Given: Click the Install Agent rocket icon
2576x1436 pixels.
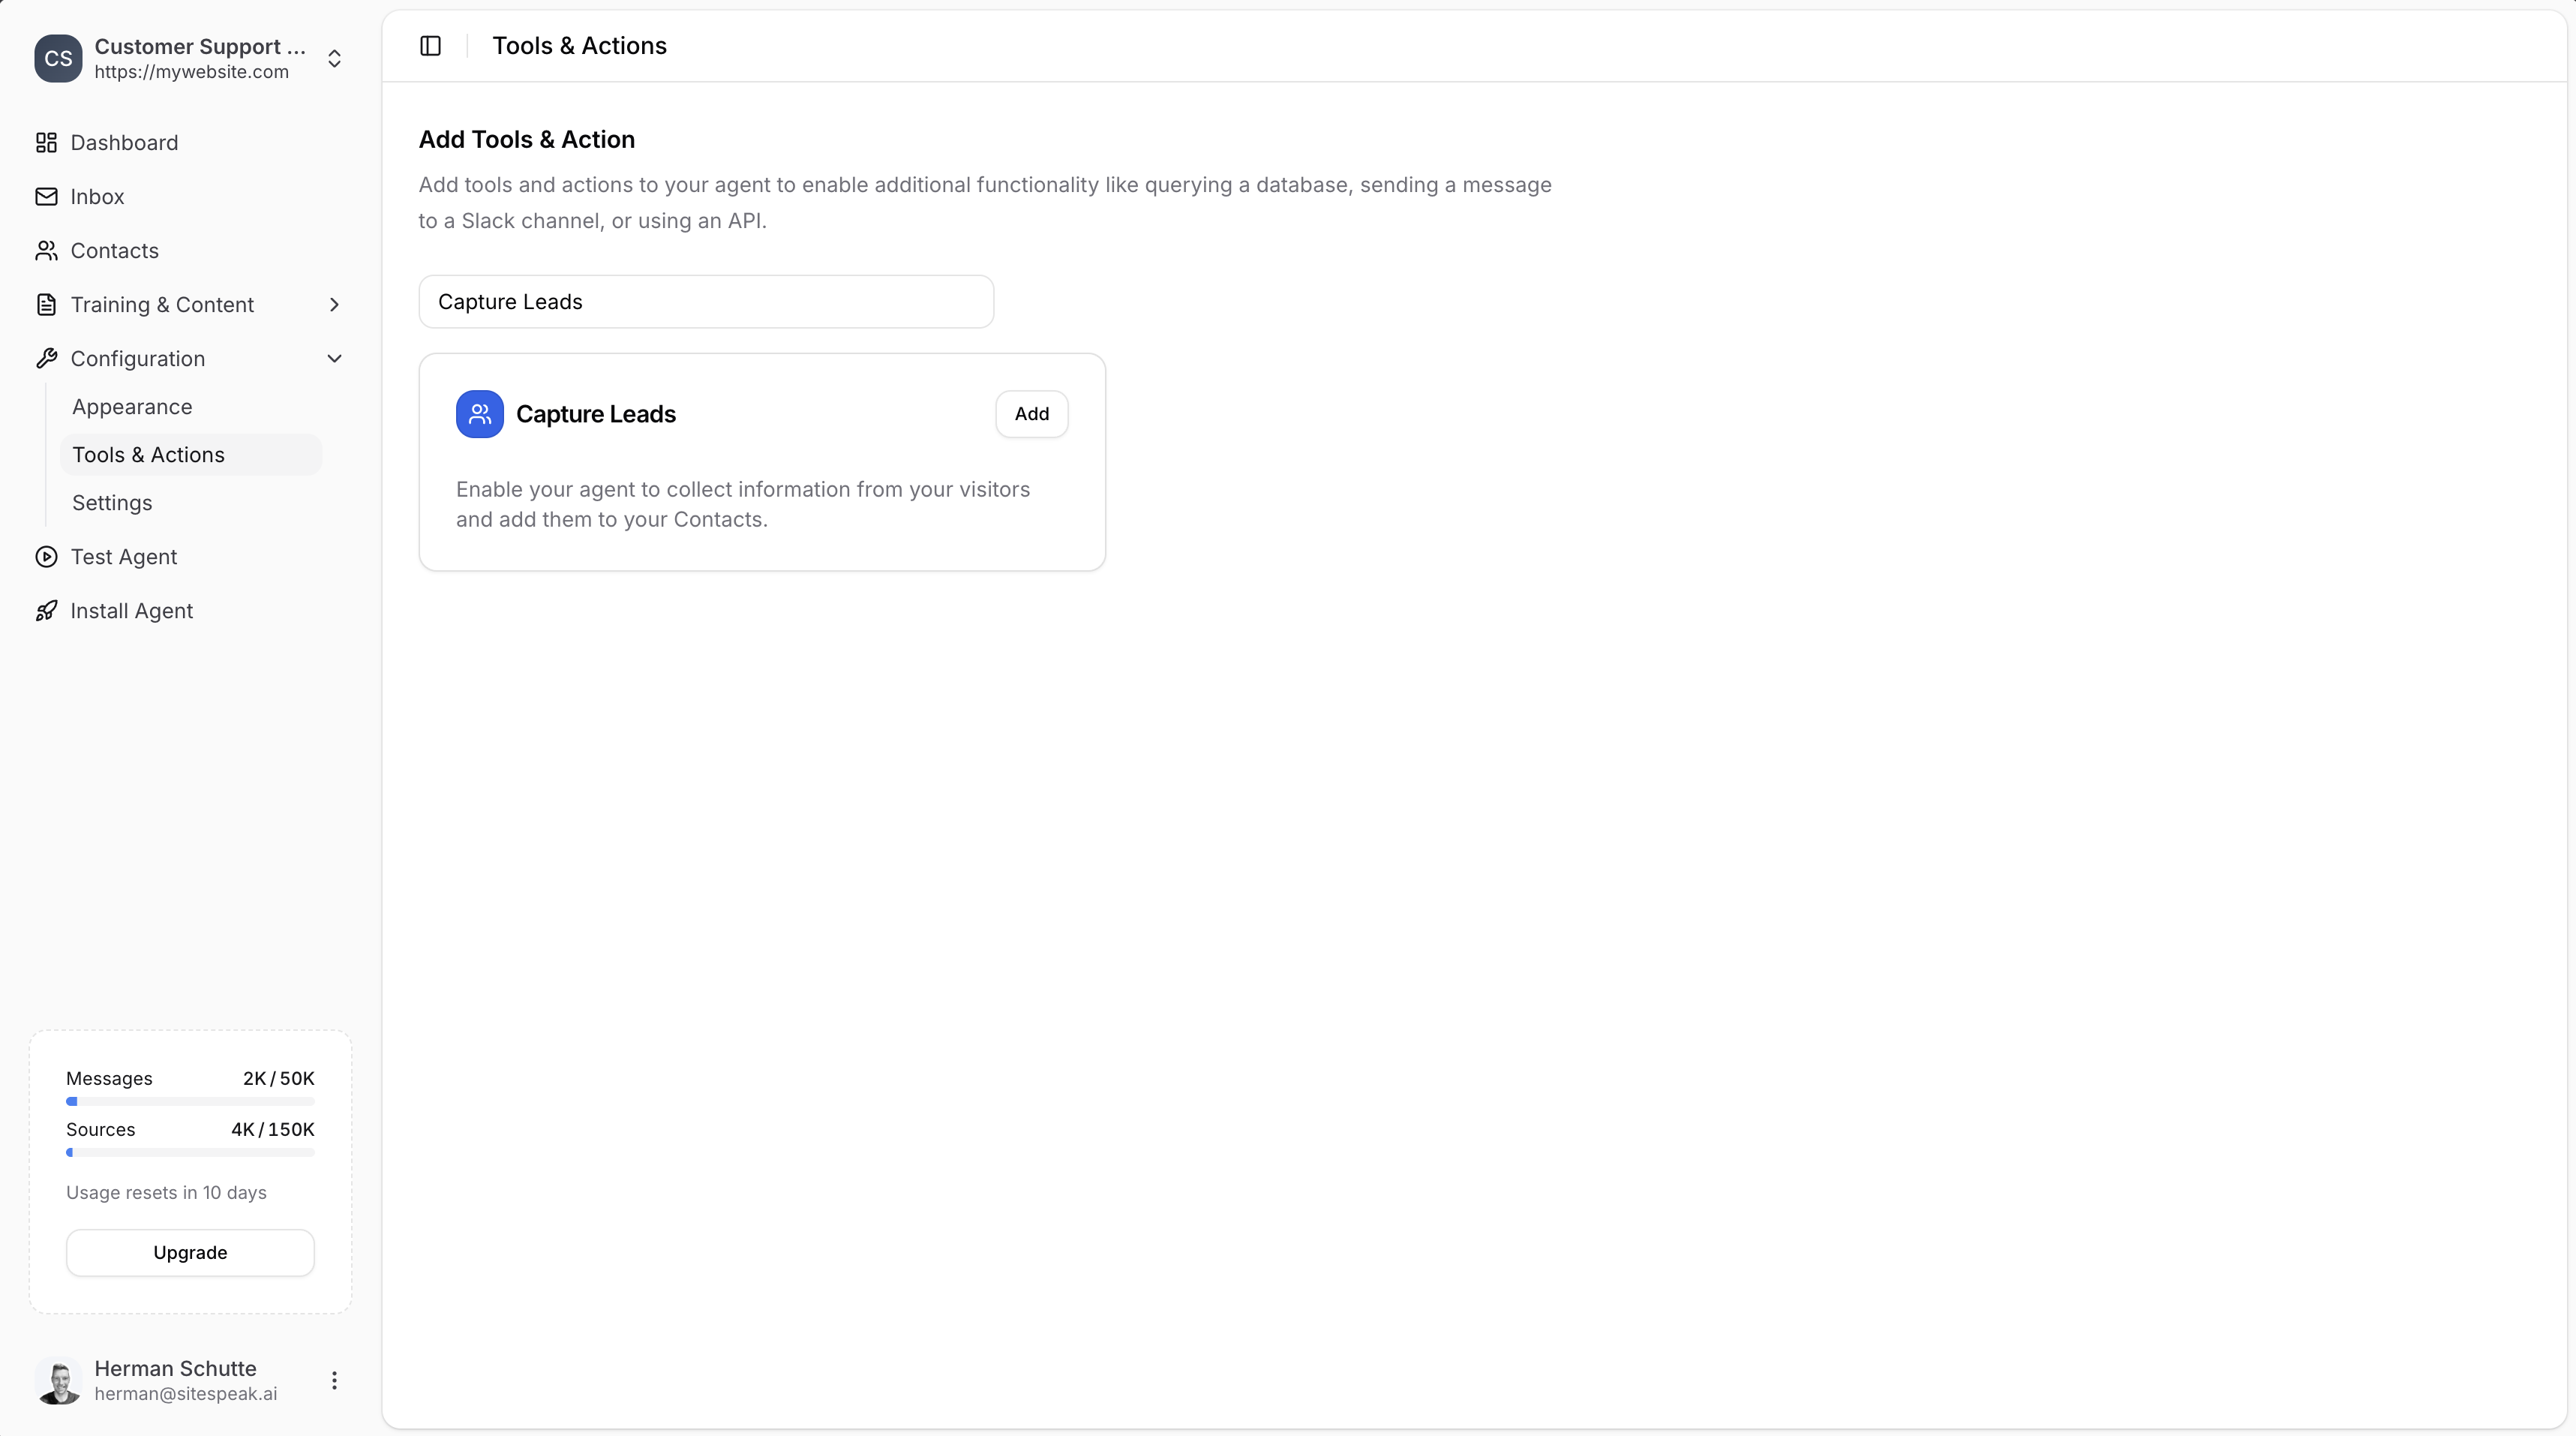Looking at the screenshot, I should pos(46,611).
